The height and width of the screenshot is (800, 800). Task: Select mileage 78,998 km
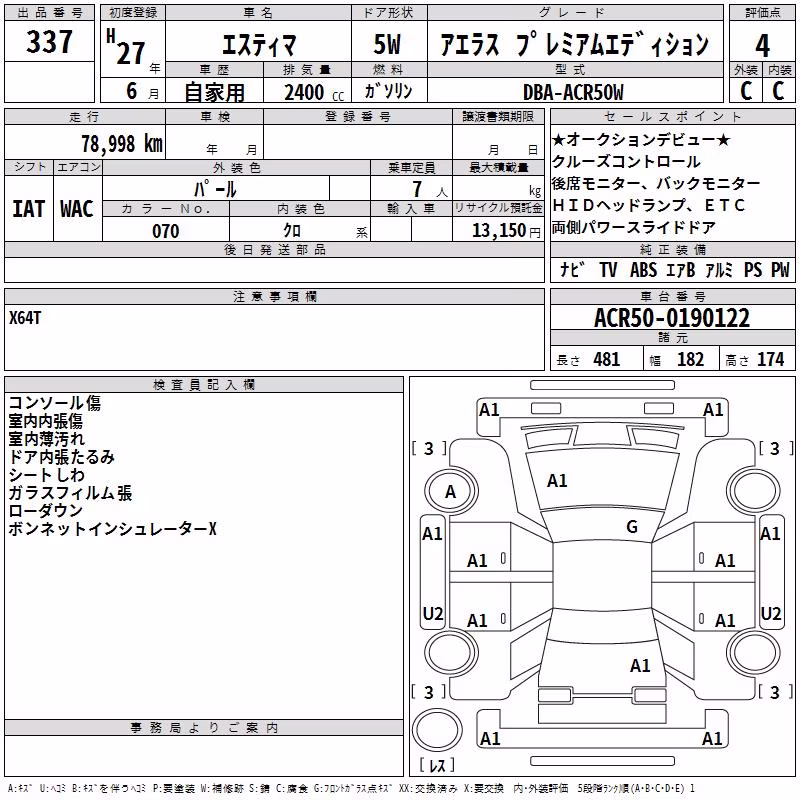(x=122, y=144)
